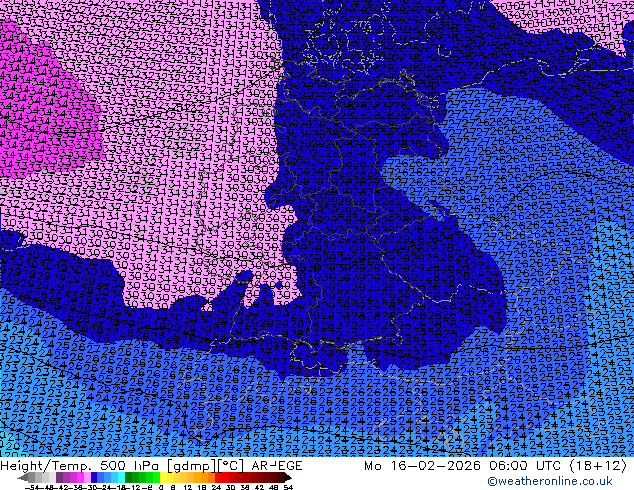634x490 pixels.
Task: Click the left arrow end of color scale
Action: pyautogui.click(x=23, y=477)
